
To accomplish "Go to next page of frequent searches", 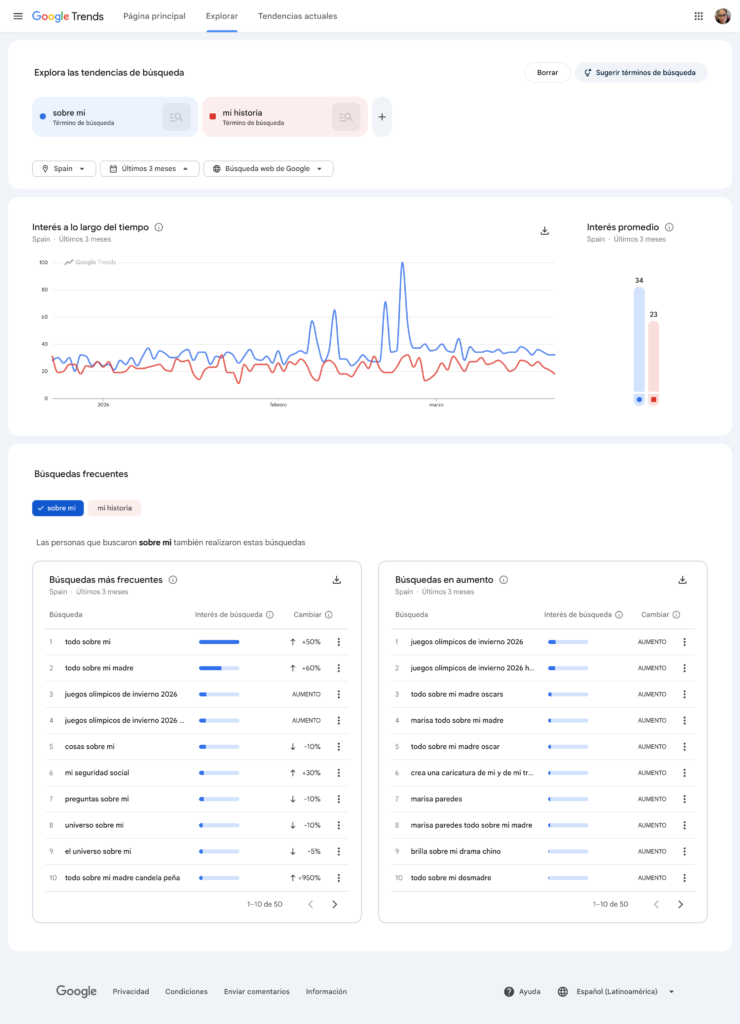I will [335, 904].
